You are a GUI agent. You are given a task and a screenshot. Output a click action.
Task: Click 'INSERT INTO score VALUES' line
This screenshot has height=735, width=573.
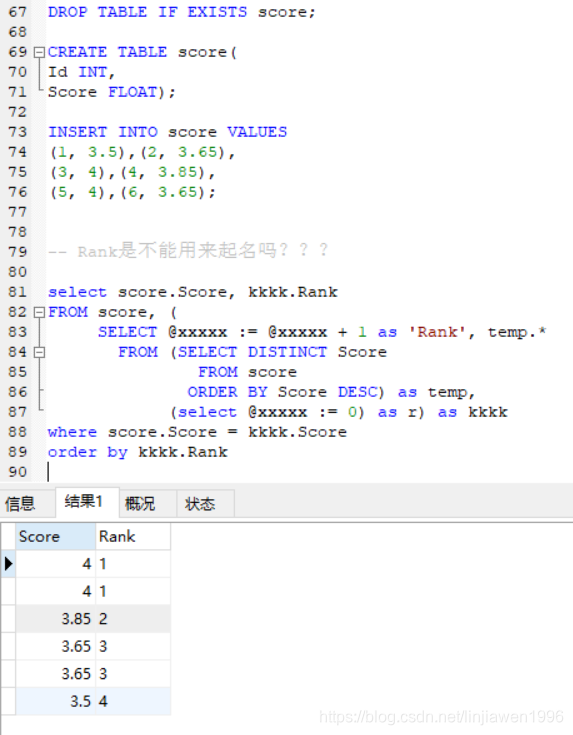(x=167, y=132)
